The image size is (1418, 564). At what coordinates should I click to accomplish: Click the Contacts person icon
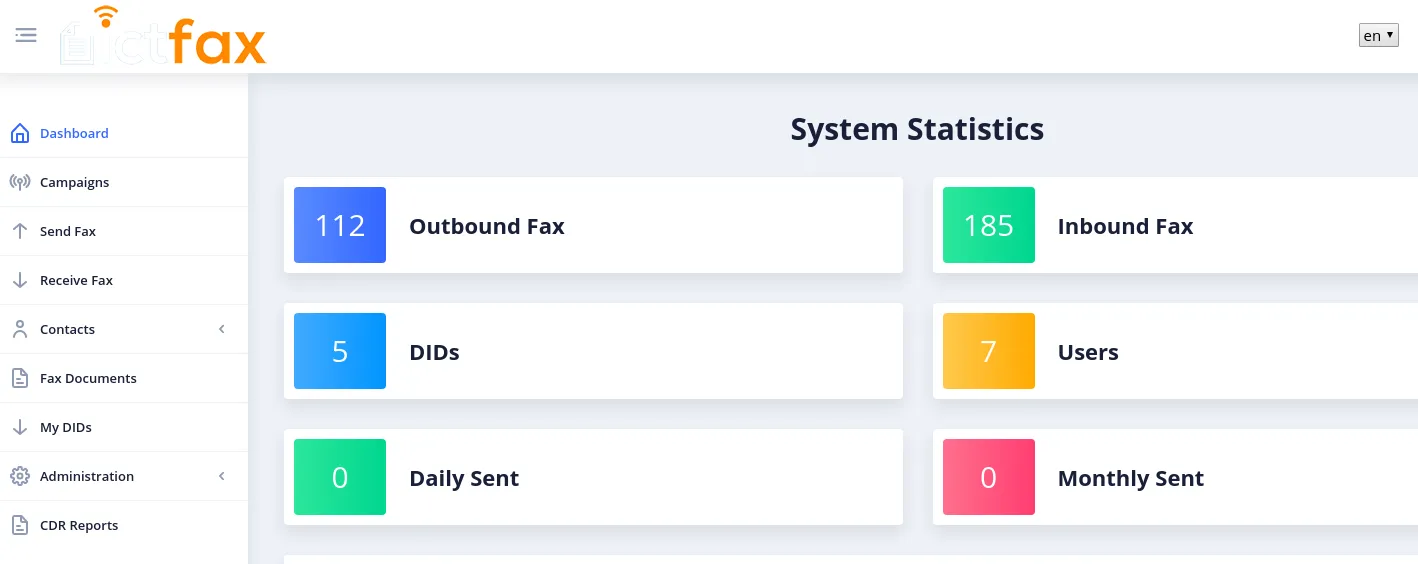coord(19,329)
